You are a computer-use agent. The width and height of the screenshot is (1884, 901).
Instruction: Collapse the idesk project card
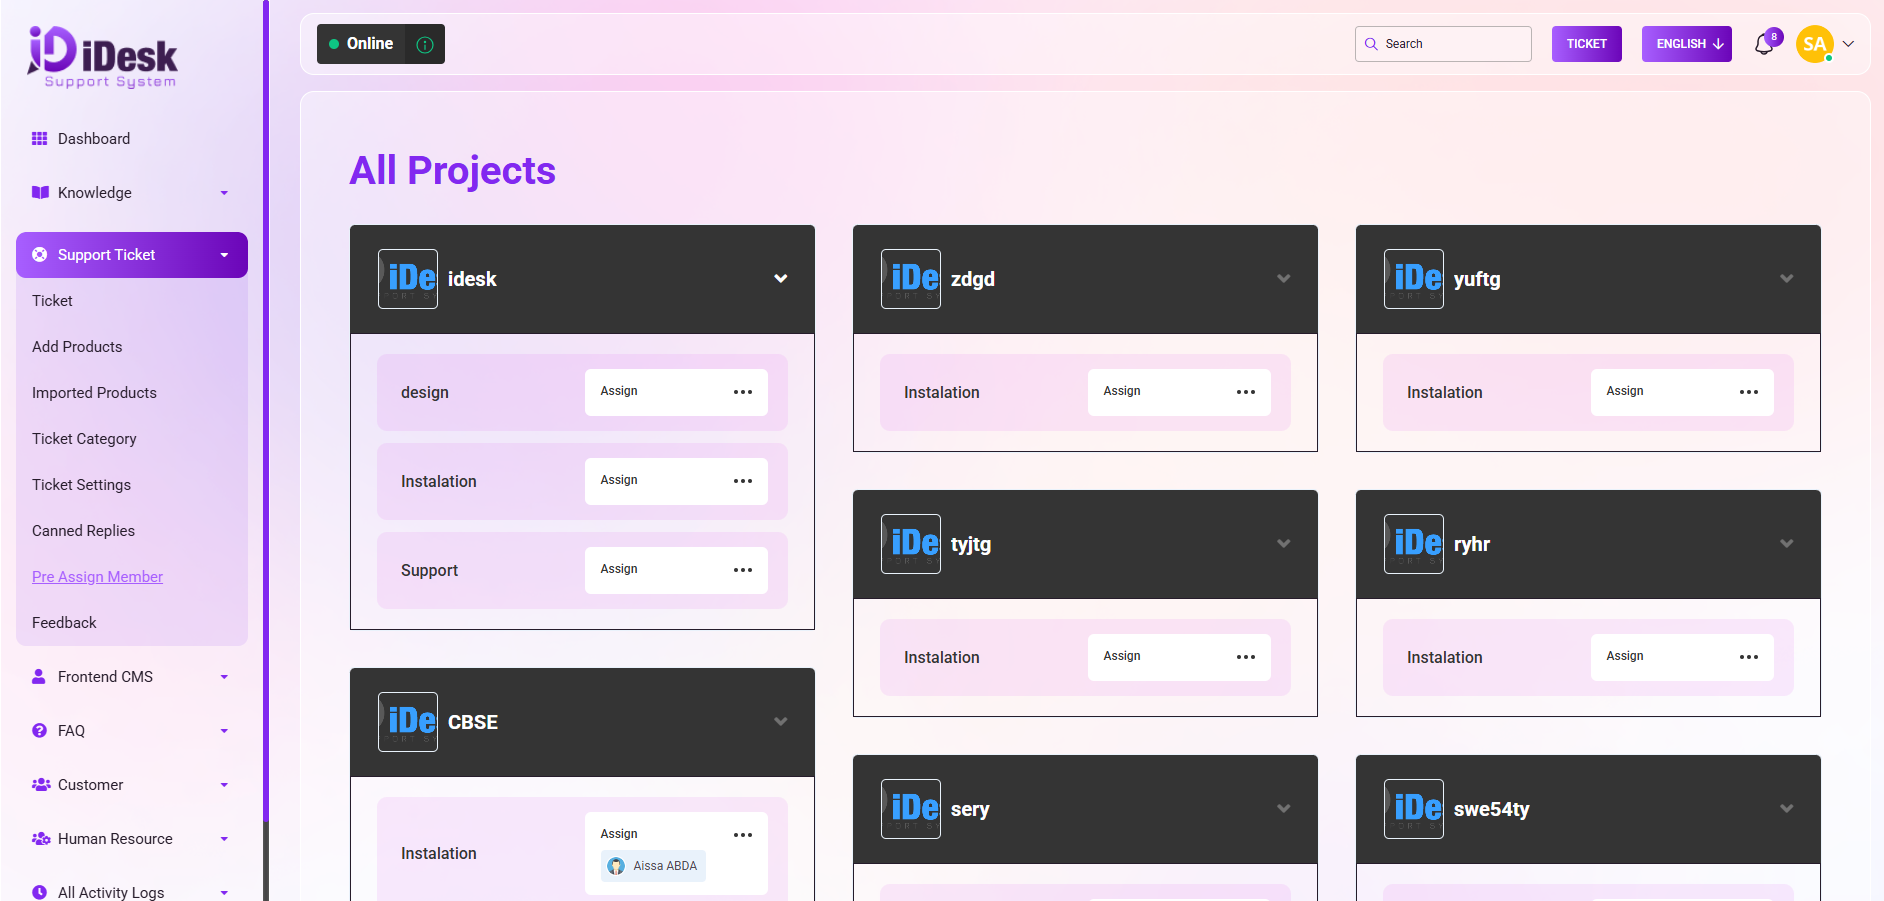[x=780, y=279]
